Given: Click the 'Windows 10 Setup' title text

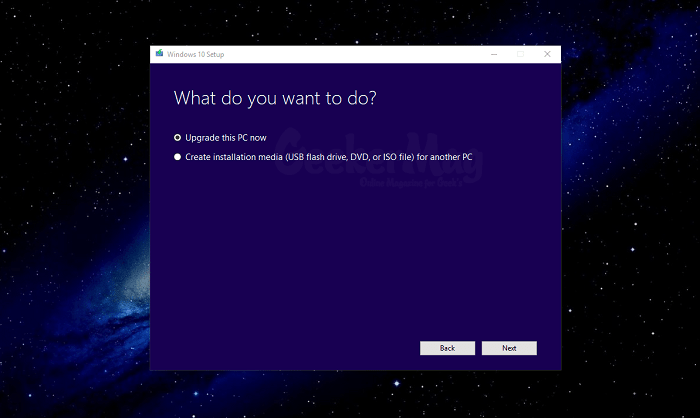Looking at the screenshot, I should pyautogui.click(x=196, y=54).
